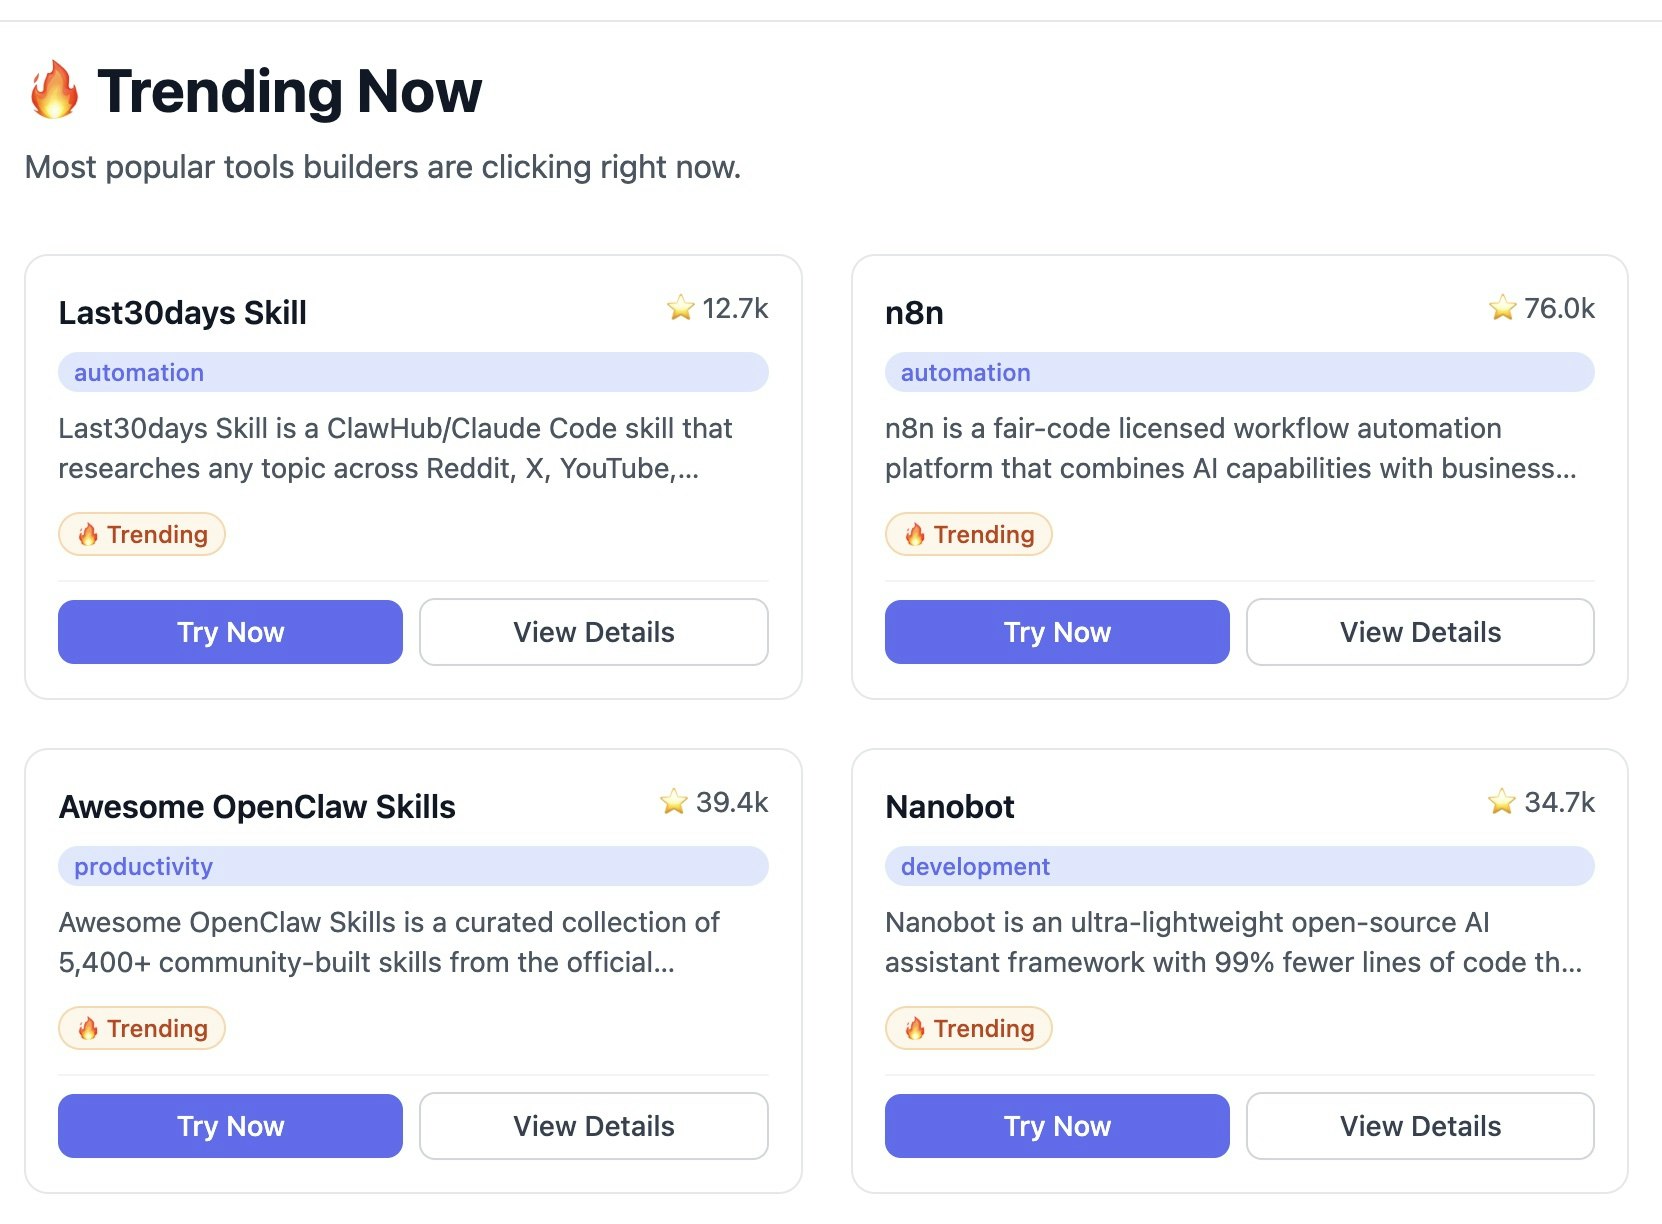Click the Trending badge on Awesome OpenClaw Skills
Image resolution: width=1662 pixels, height=1224 pixels.
coord(142,1029)
